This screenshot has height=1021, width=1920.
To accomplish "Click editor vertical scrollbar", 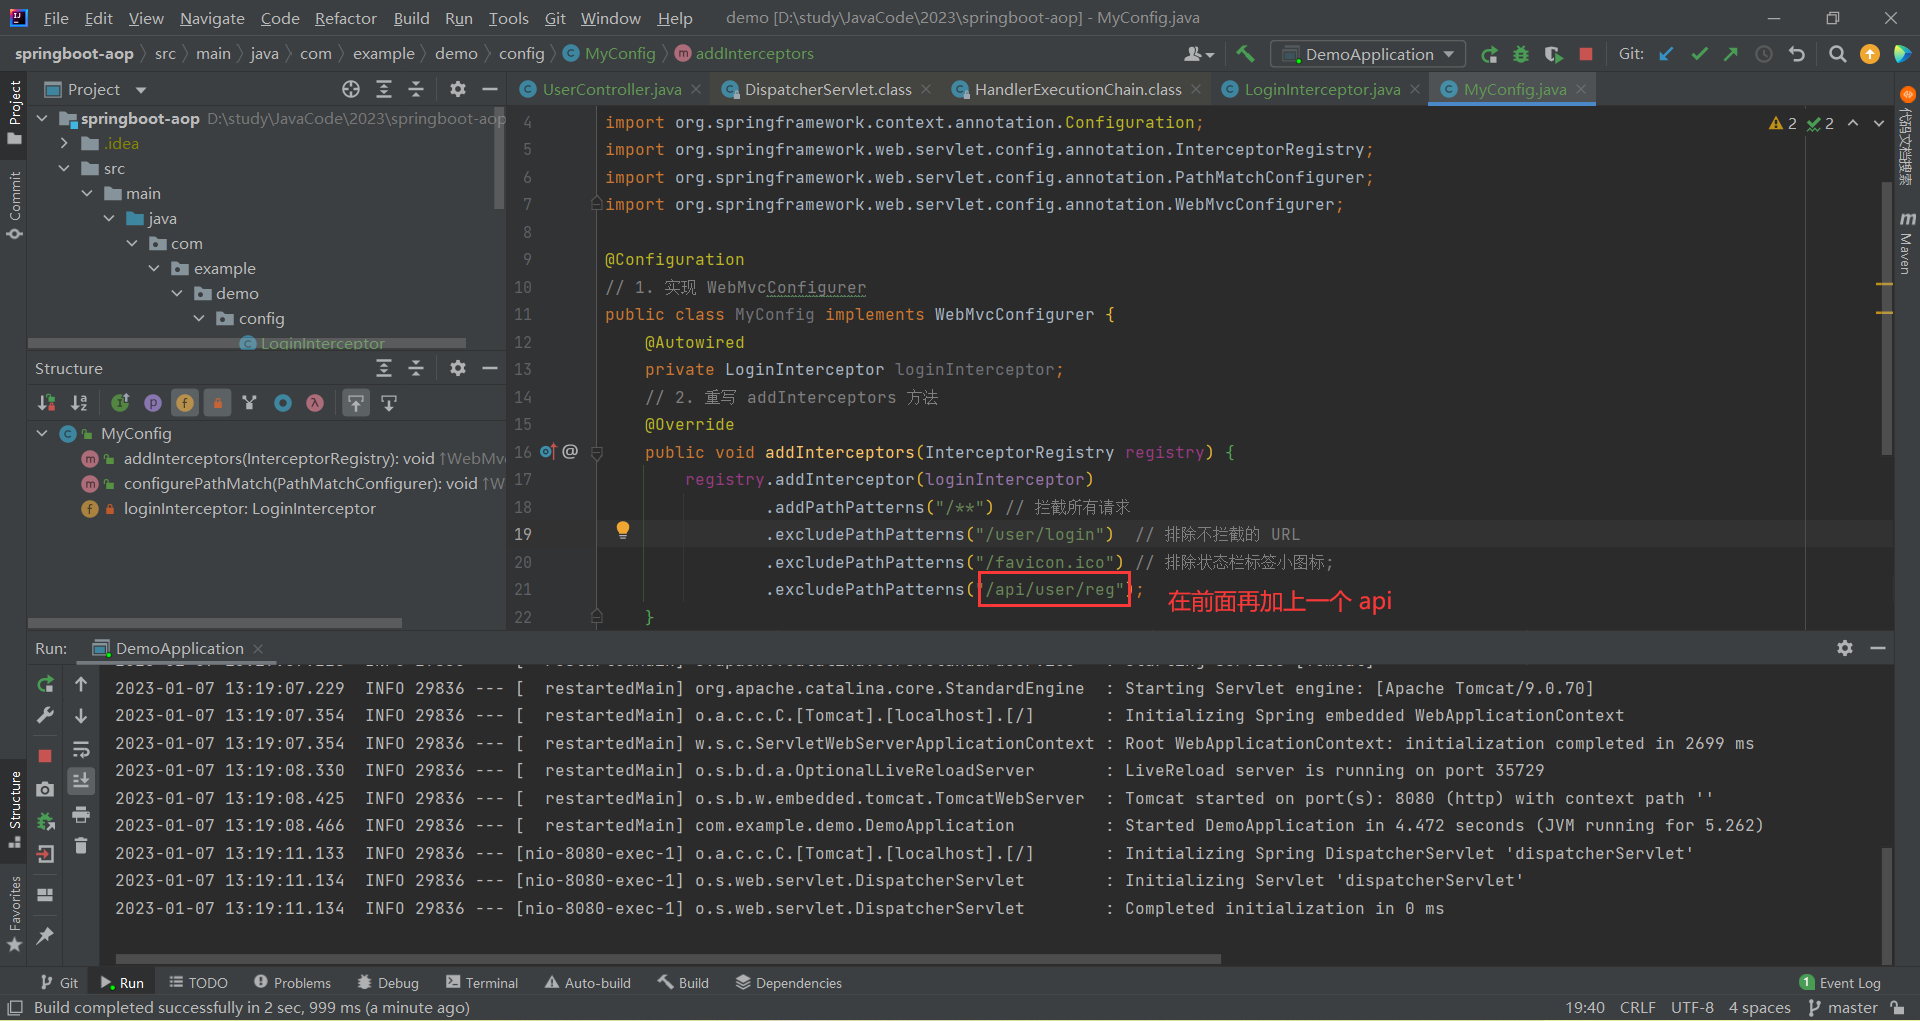I will point(1886,318).
